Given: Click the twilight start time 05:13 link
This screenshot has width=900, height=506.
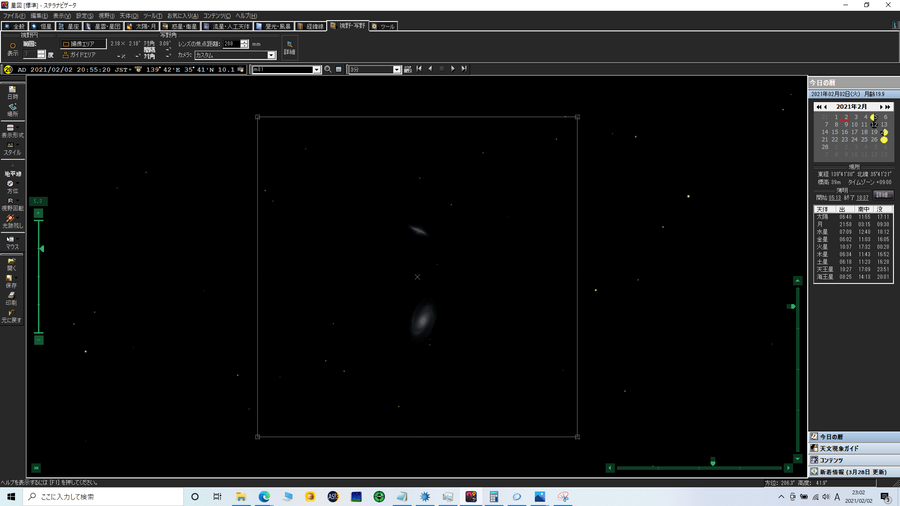Looking at the screenshot, I should pos(834,198).
